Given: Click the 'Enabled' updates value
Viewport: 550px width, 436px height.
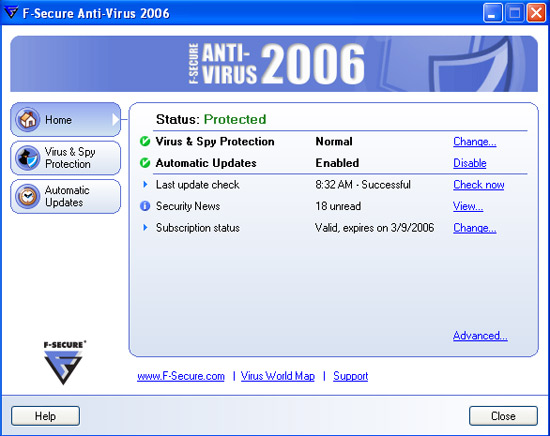Looking at the screenshot, I should 337,163.
